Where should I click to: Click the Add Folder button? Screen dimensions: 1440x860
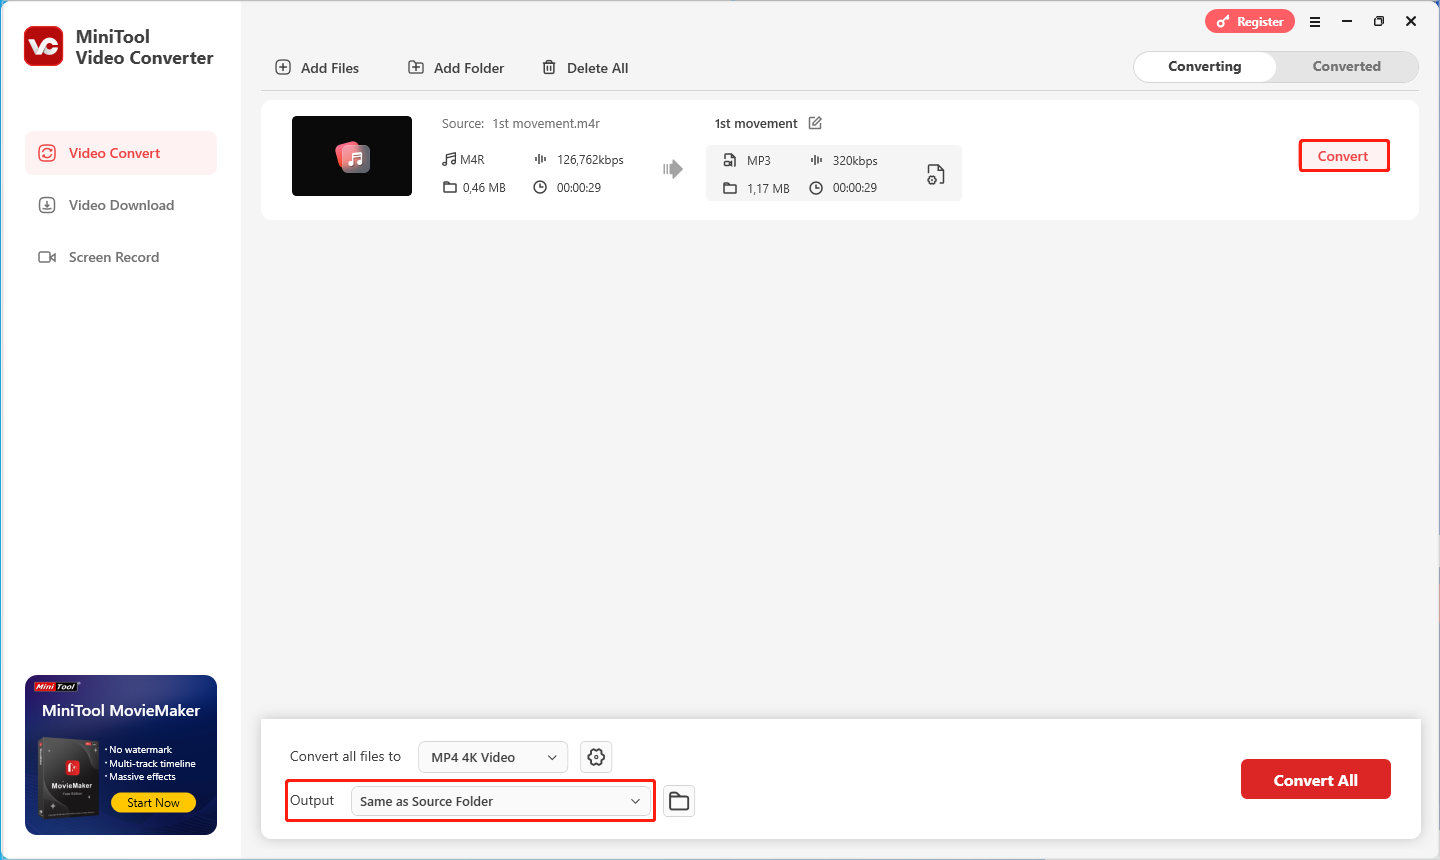click(x=456, y=68)
